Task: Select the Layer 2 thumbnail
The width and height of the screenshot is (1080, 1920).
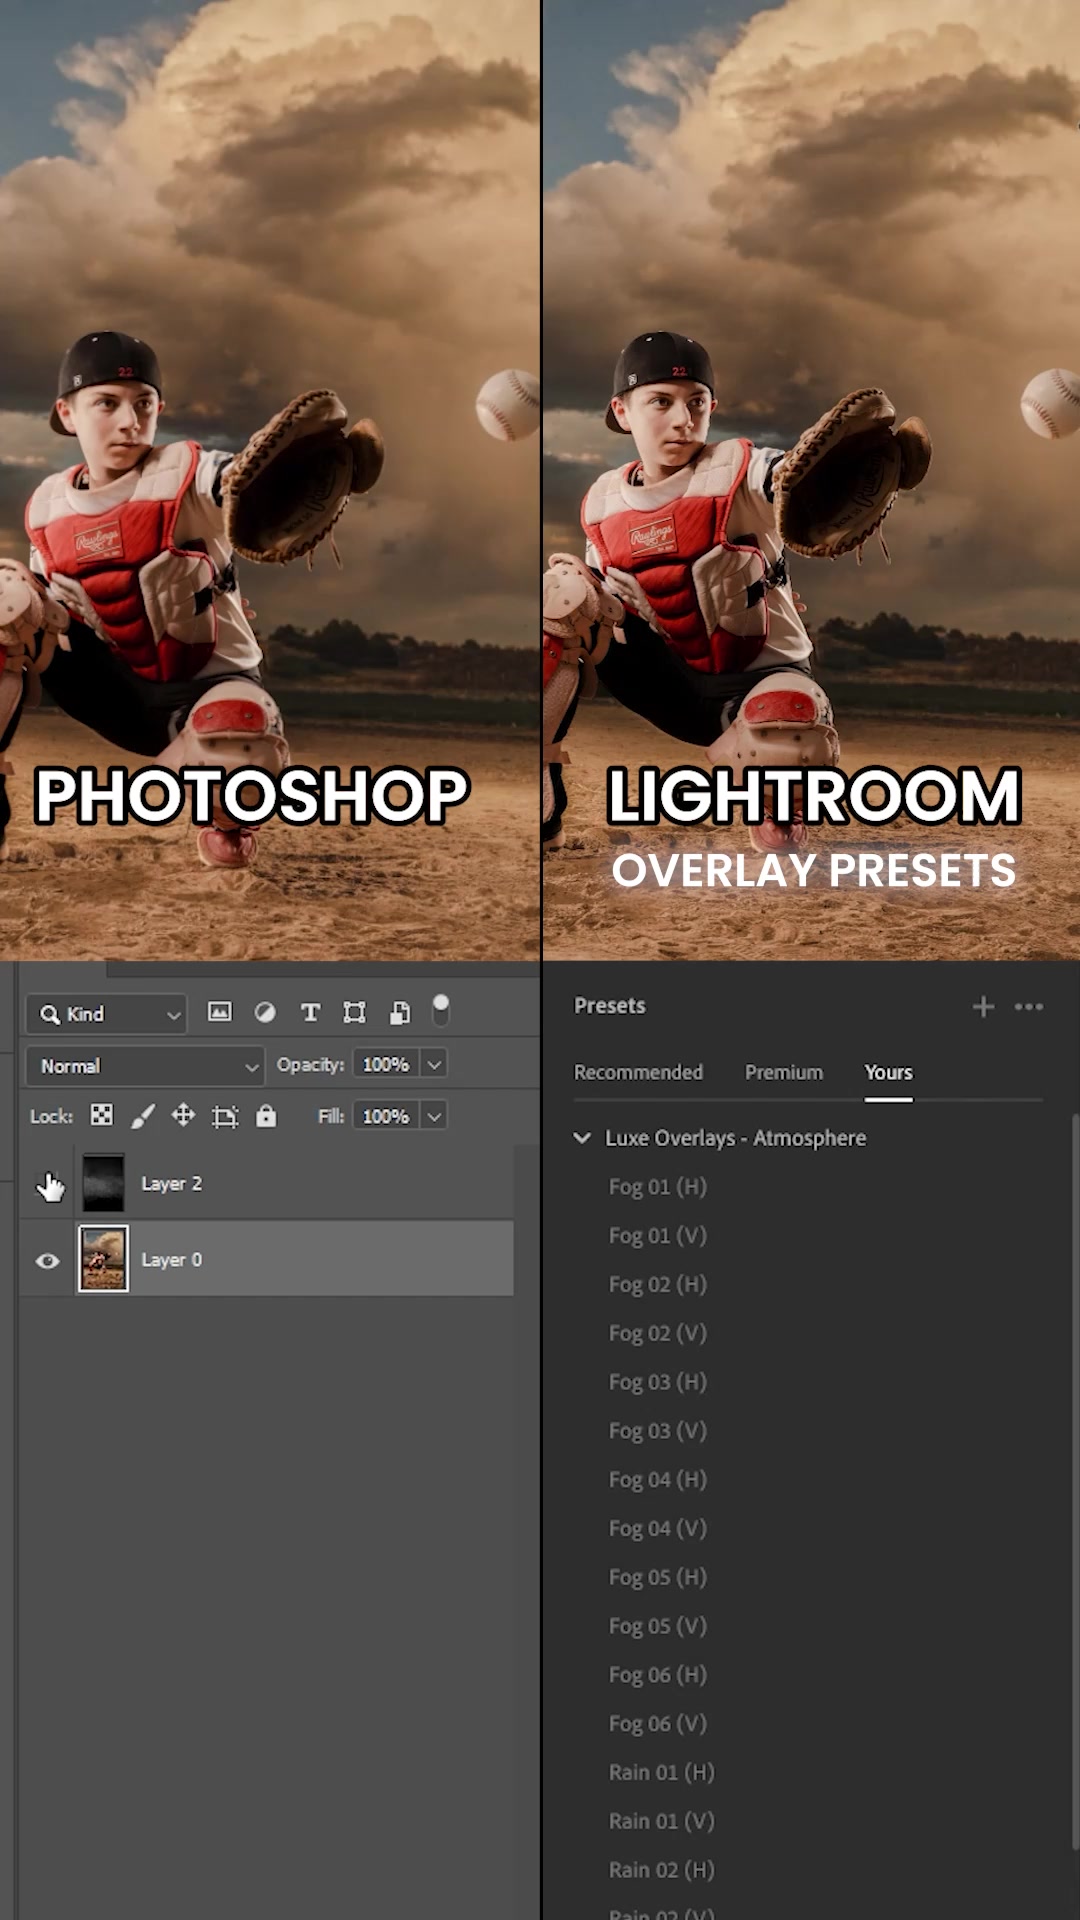Action: tap(103, 1183)
